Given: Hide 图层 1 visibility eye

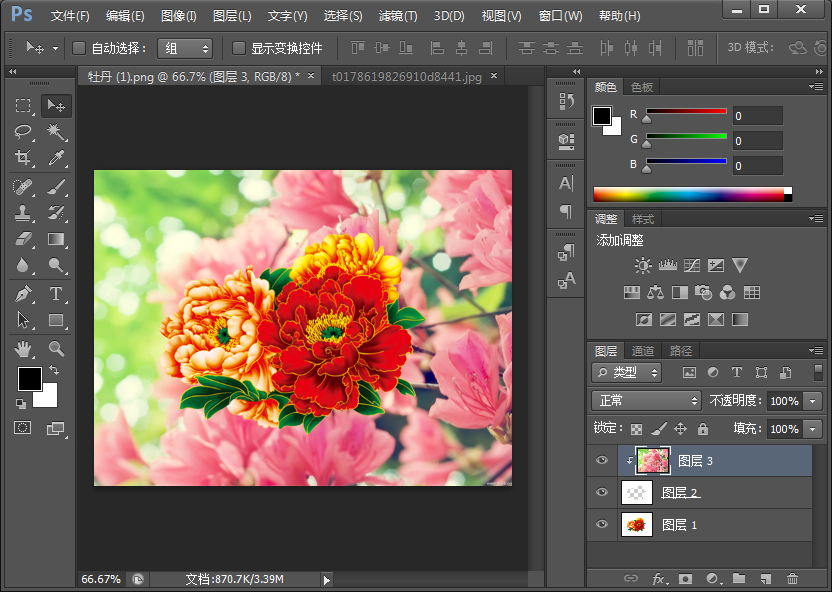Looking at the screenshot, I should pyautogui.click(x=602, y=524).
